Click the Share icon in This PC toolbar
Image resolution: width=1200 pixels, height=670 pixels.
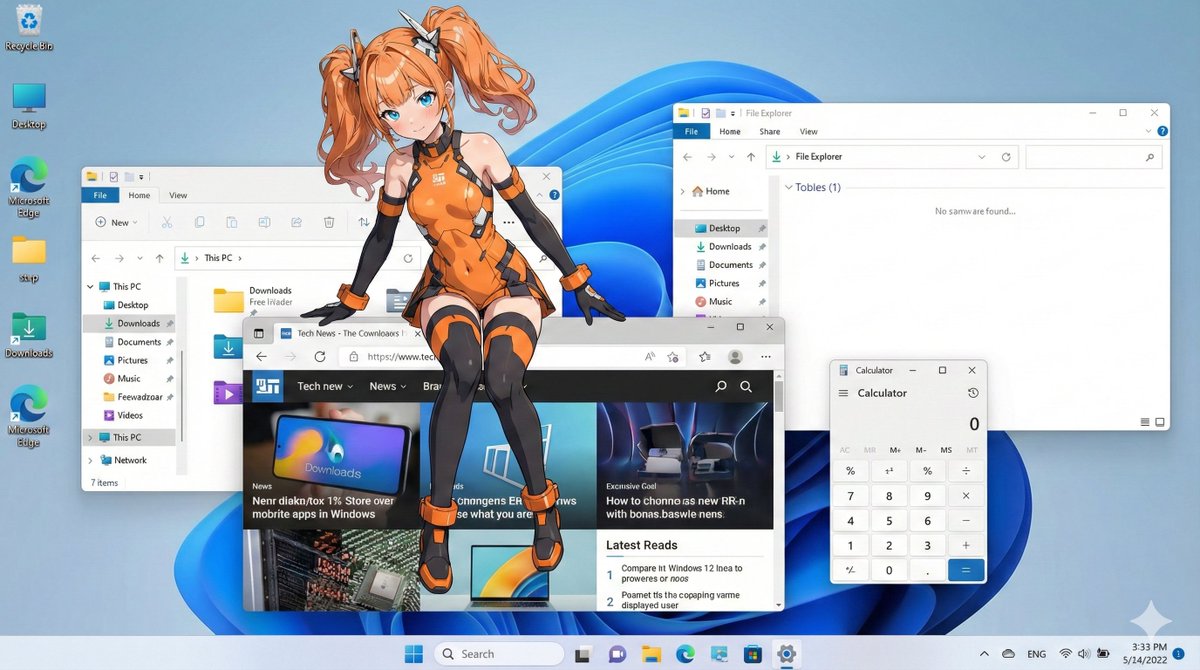tap(296, 222)
